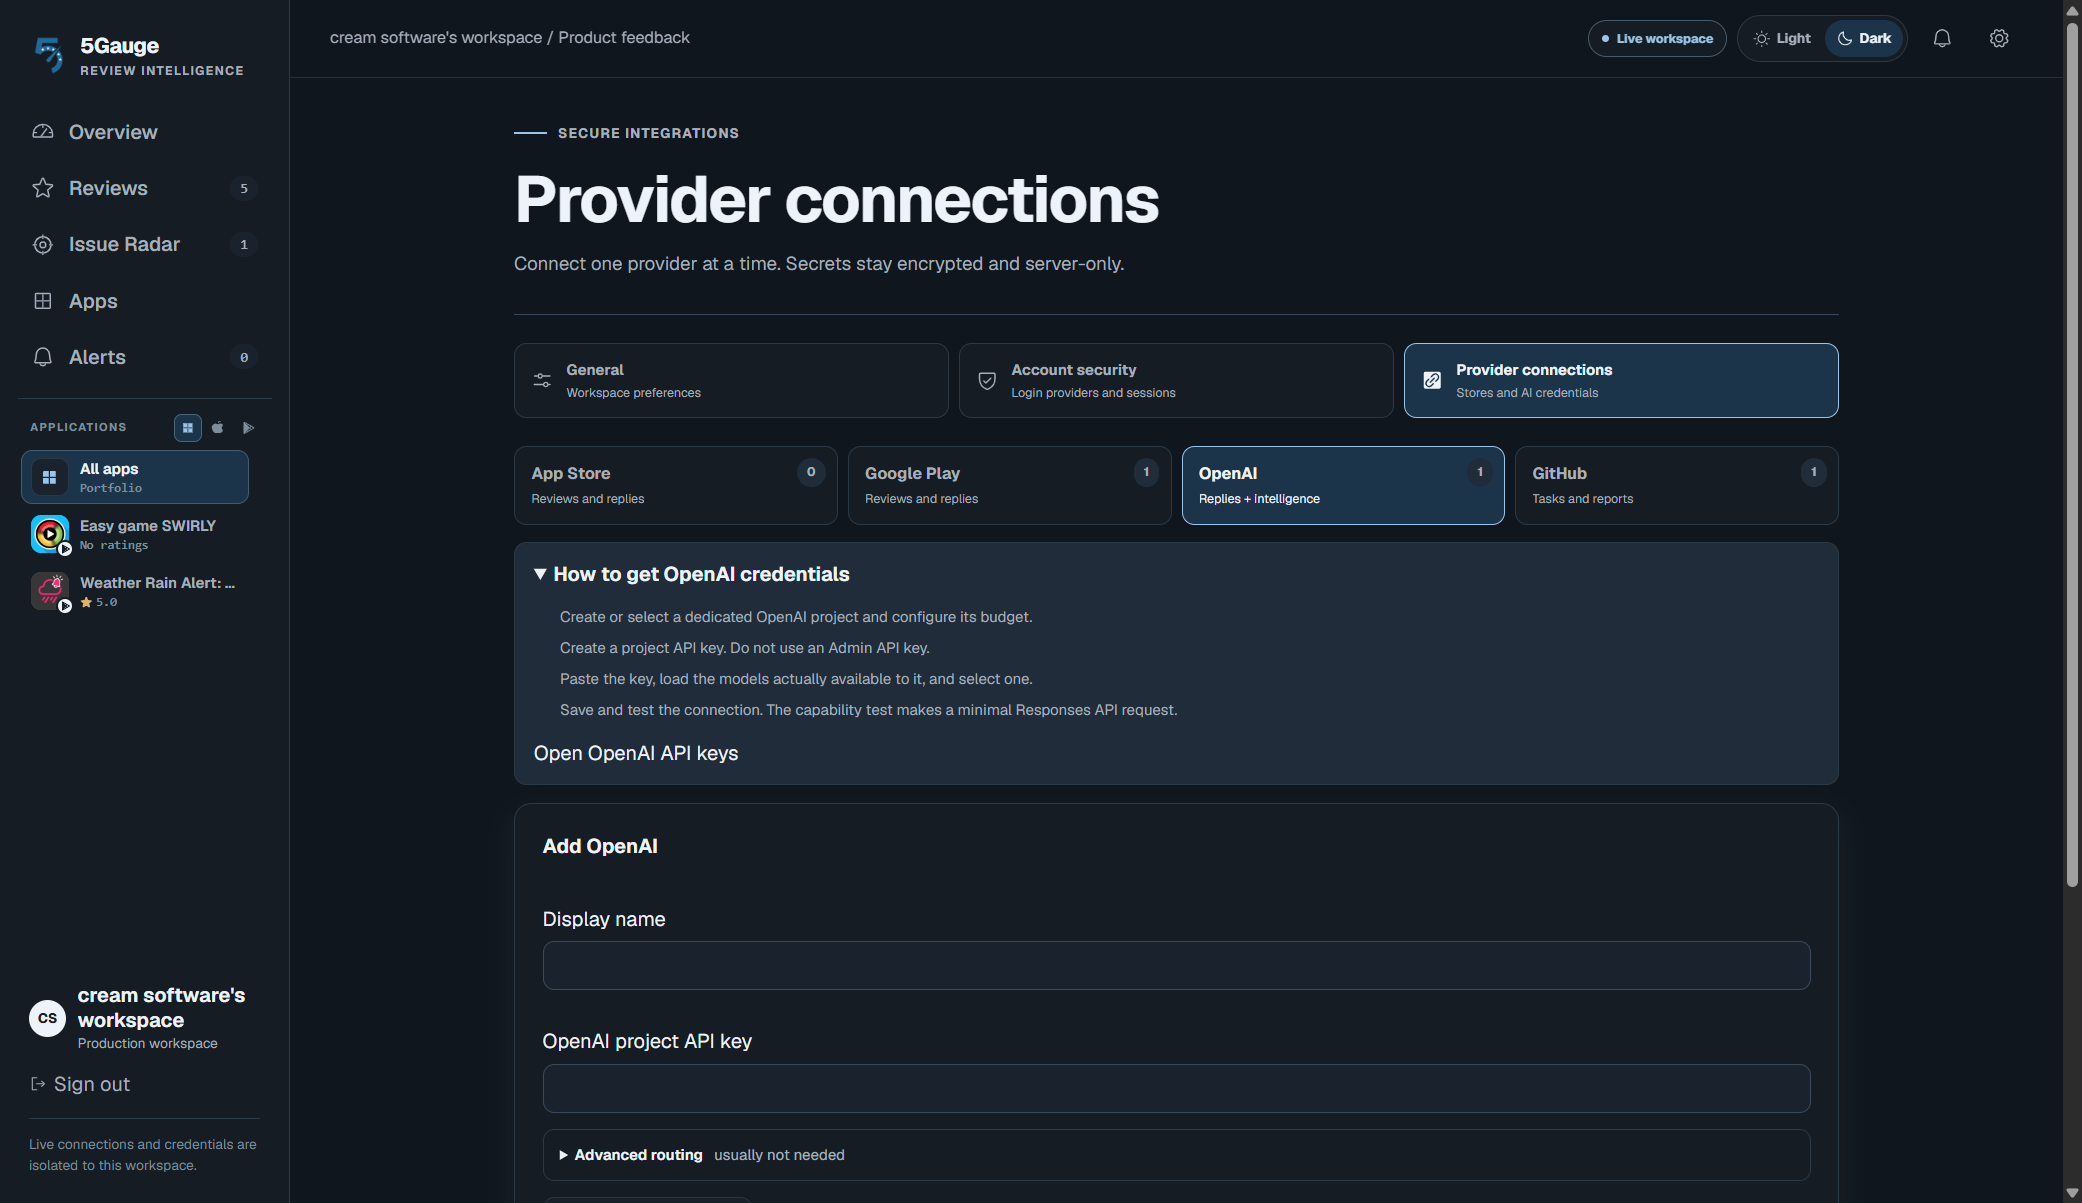
Task: Click the "Production workspace" label
Action: pyautogui.click(x=148, y=1043)
